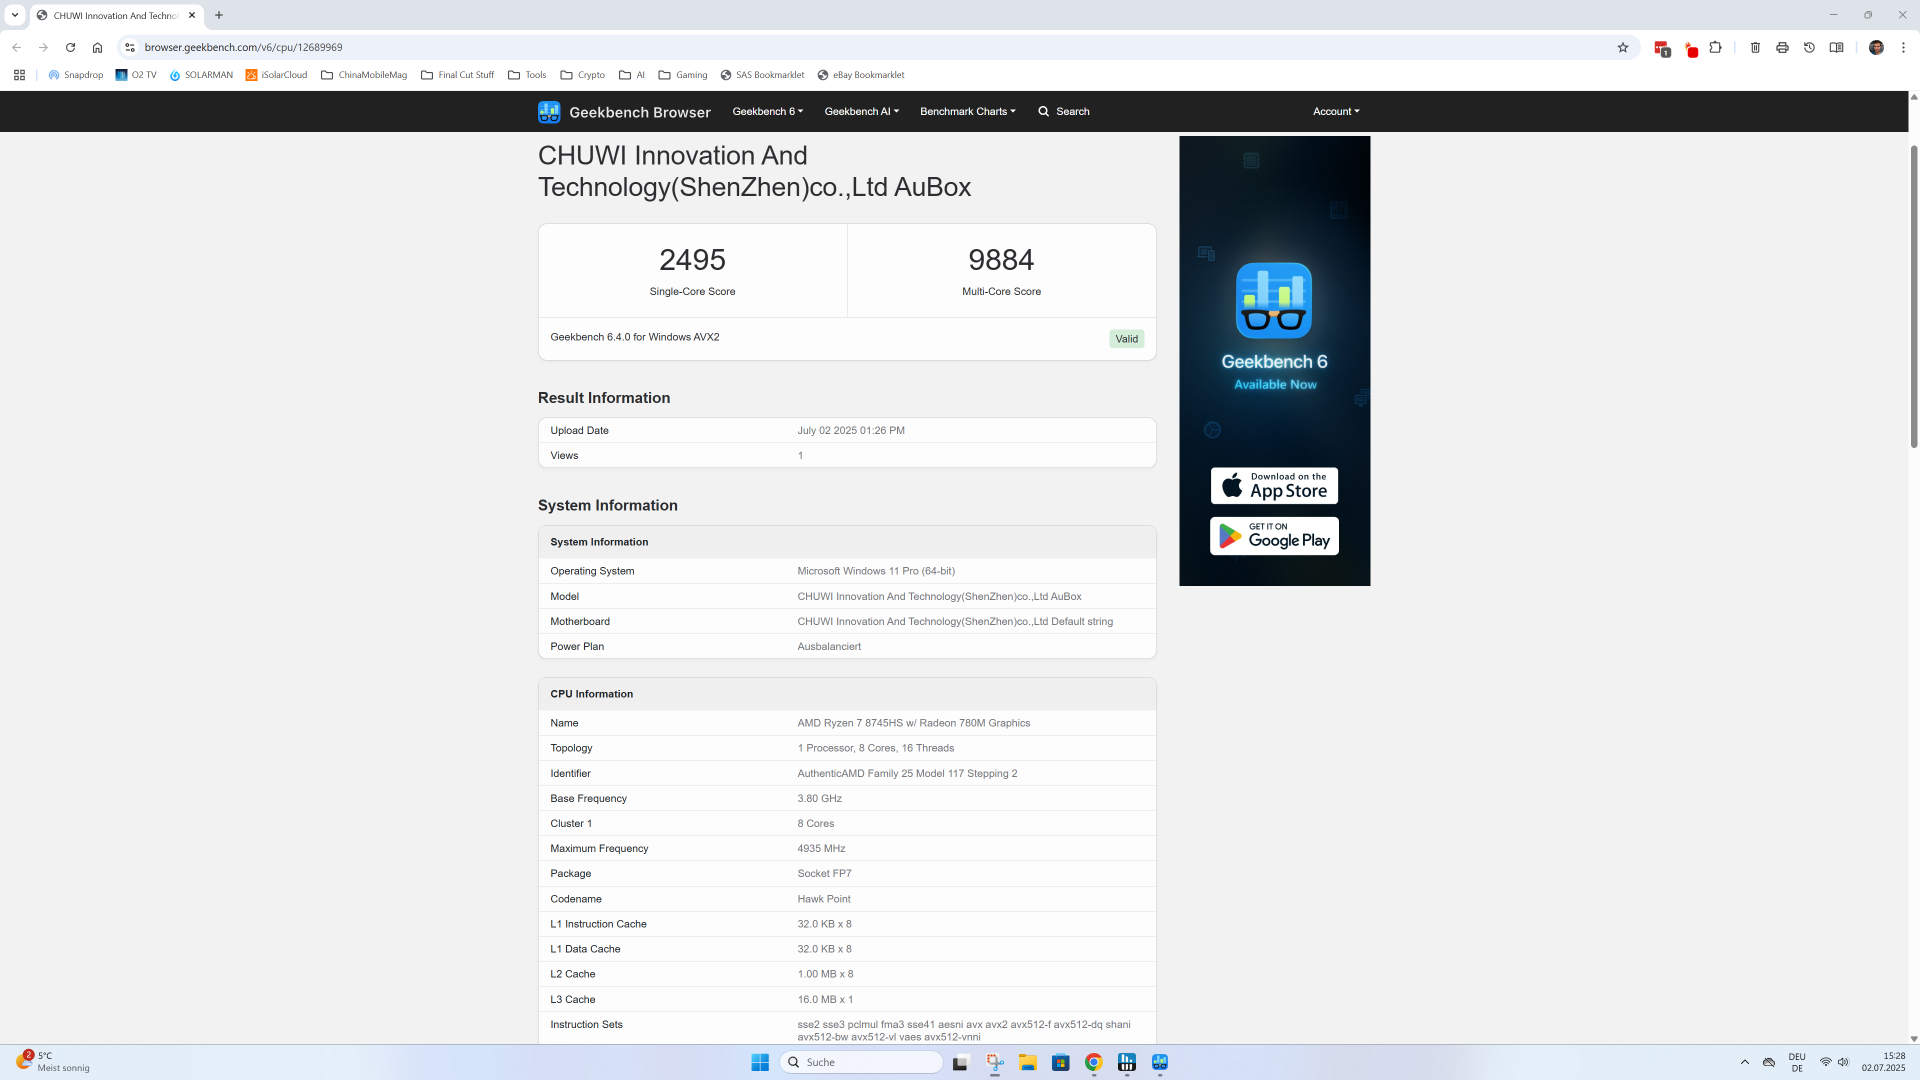Click Search in the Geekbench navbar

point(1064,111)
